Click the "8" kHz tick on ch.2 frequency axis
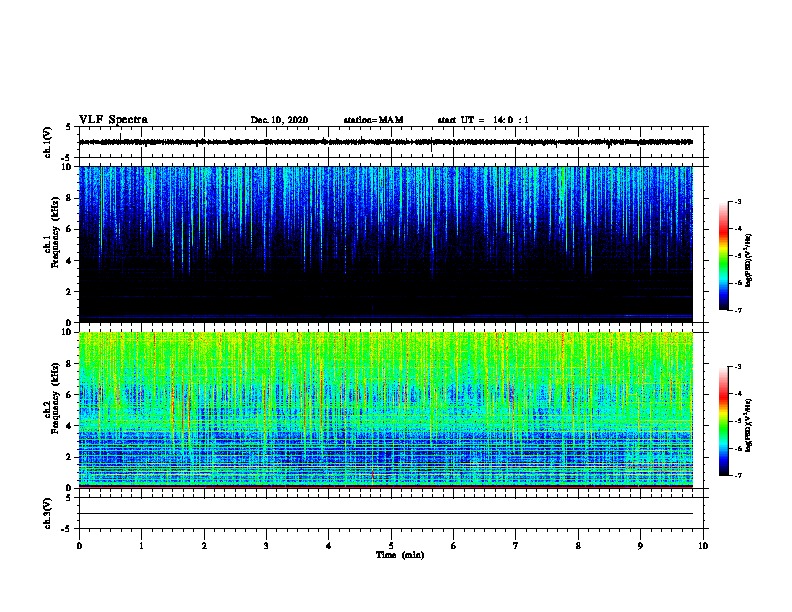 point(69,364)
